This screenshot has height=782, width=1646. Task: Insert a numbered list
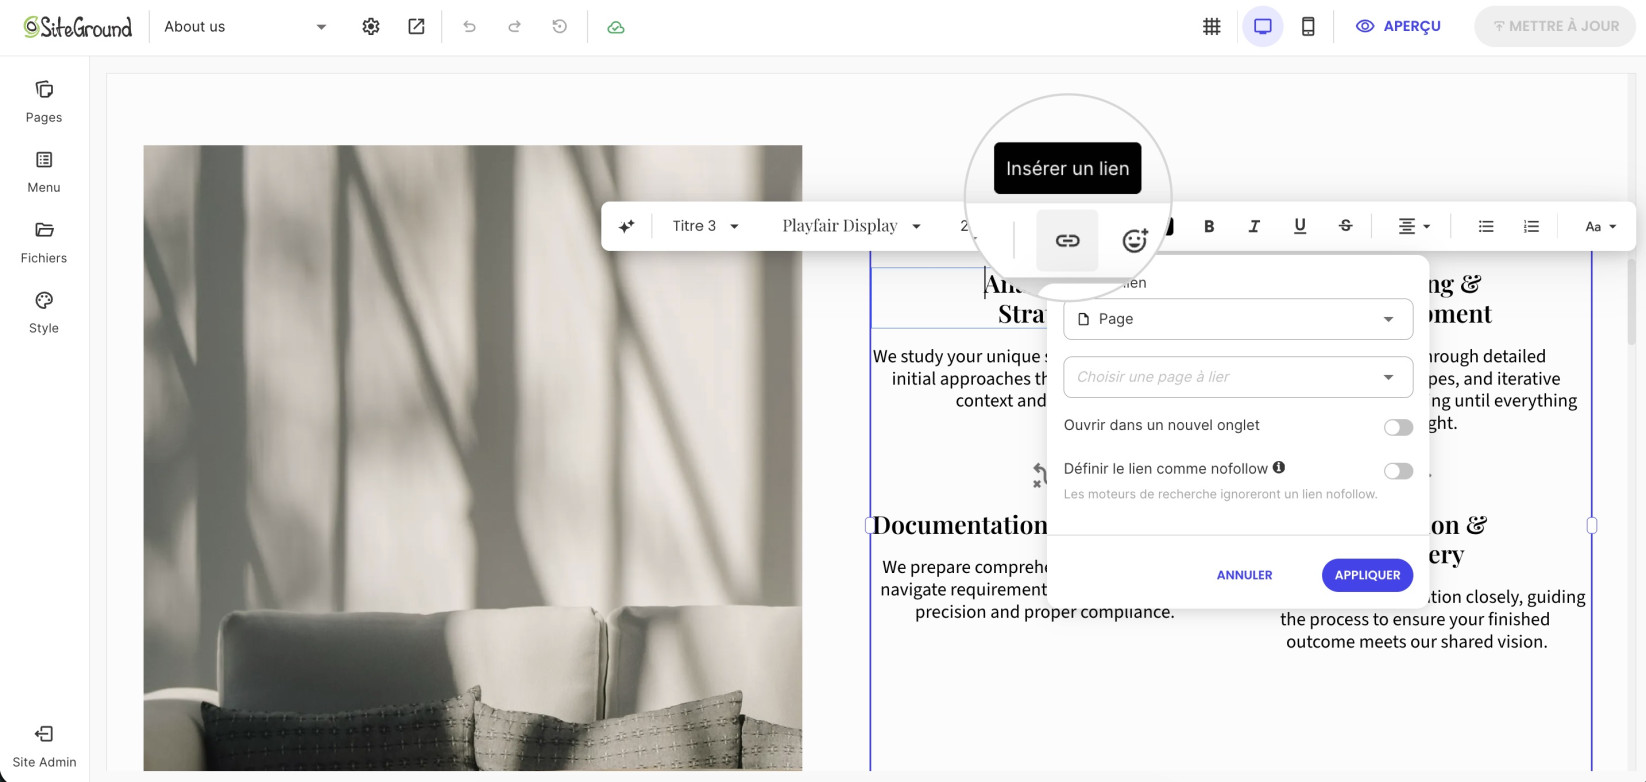[1531, 226]
